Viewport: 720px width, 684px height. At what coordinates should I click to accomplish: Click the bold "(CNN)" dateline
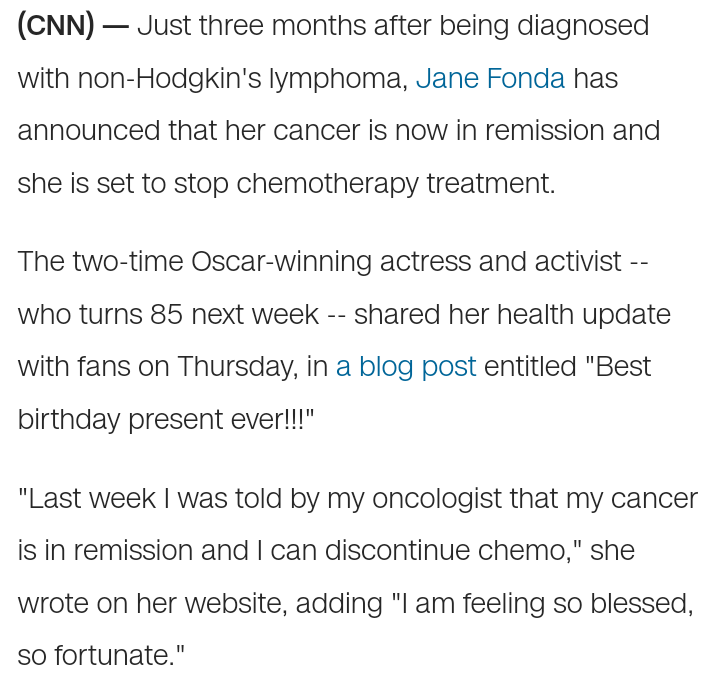tap(56, 25)
